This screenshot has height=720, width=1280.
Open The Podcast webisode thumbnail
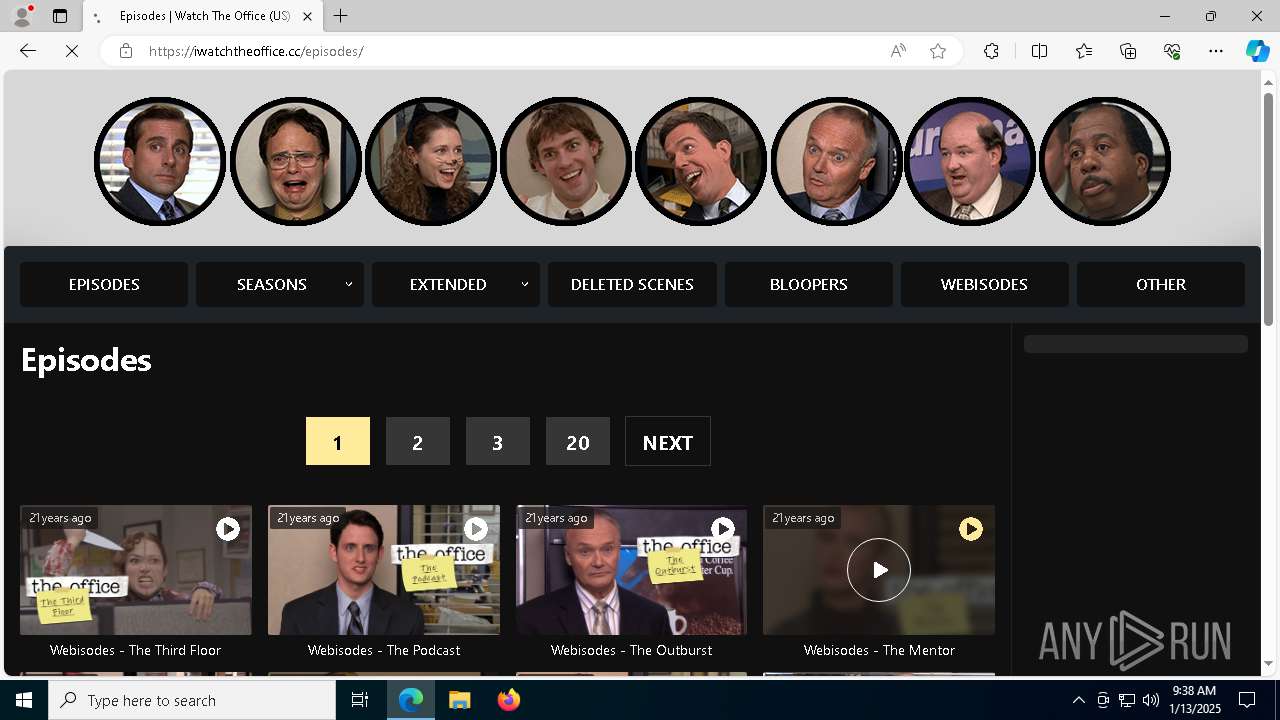(384, 570)
